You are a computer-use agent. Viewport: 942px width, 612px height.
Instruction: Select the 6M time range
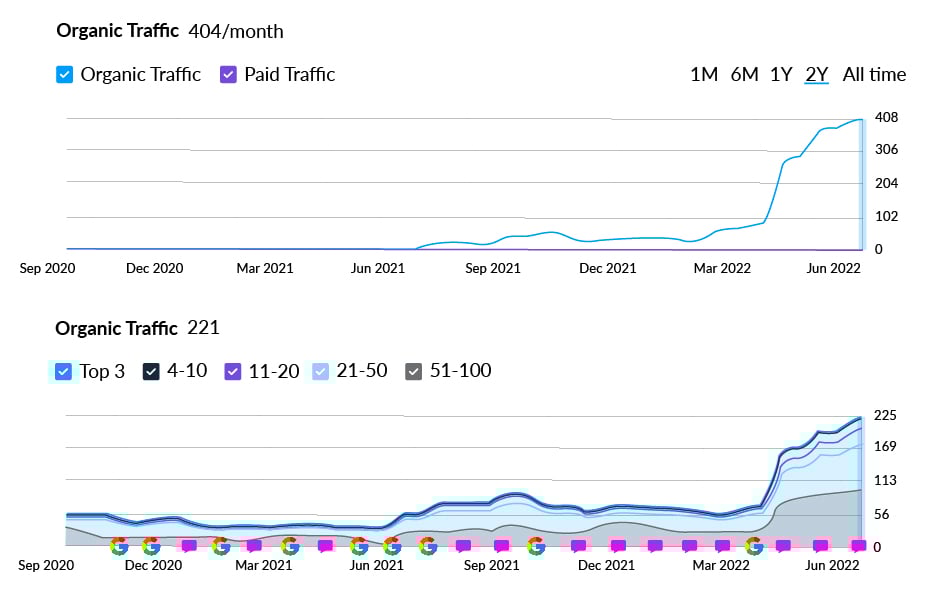(744, 74)
